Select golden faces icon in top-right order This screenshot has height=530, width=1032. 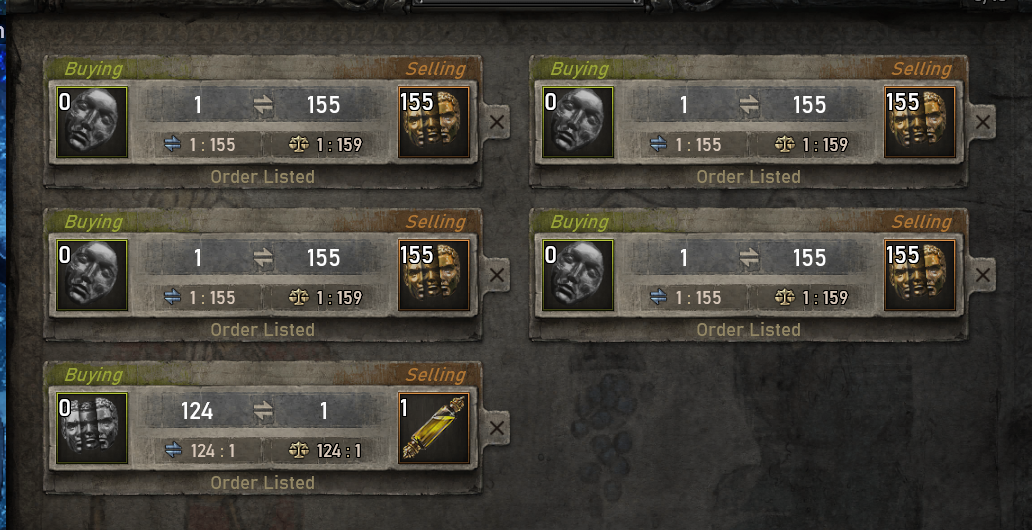pyautogui.click(x=919, y=122)
